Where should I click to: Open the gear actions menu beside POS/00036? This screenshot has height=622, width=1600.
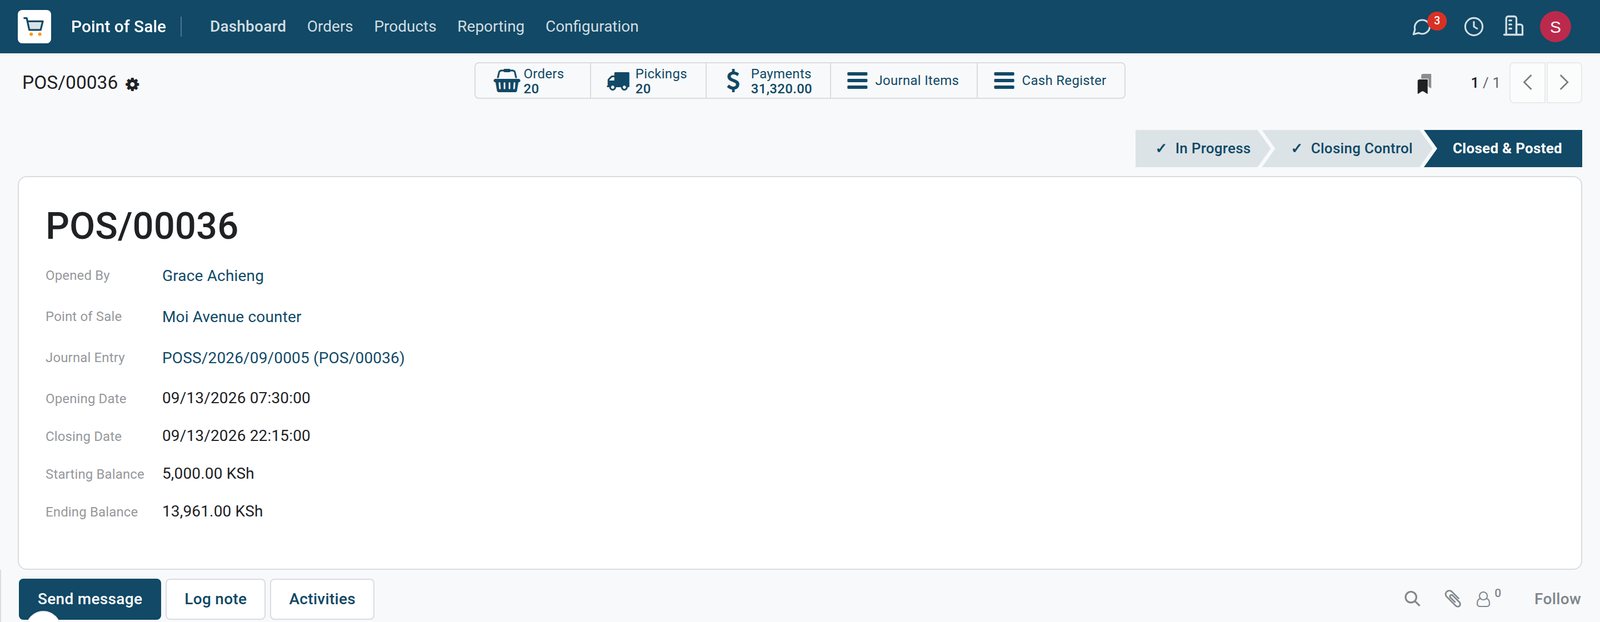coord(132,85)
